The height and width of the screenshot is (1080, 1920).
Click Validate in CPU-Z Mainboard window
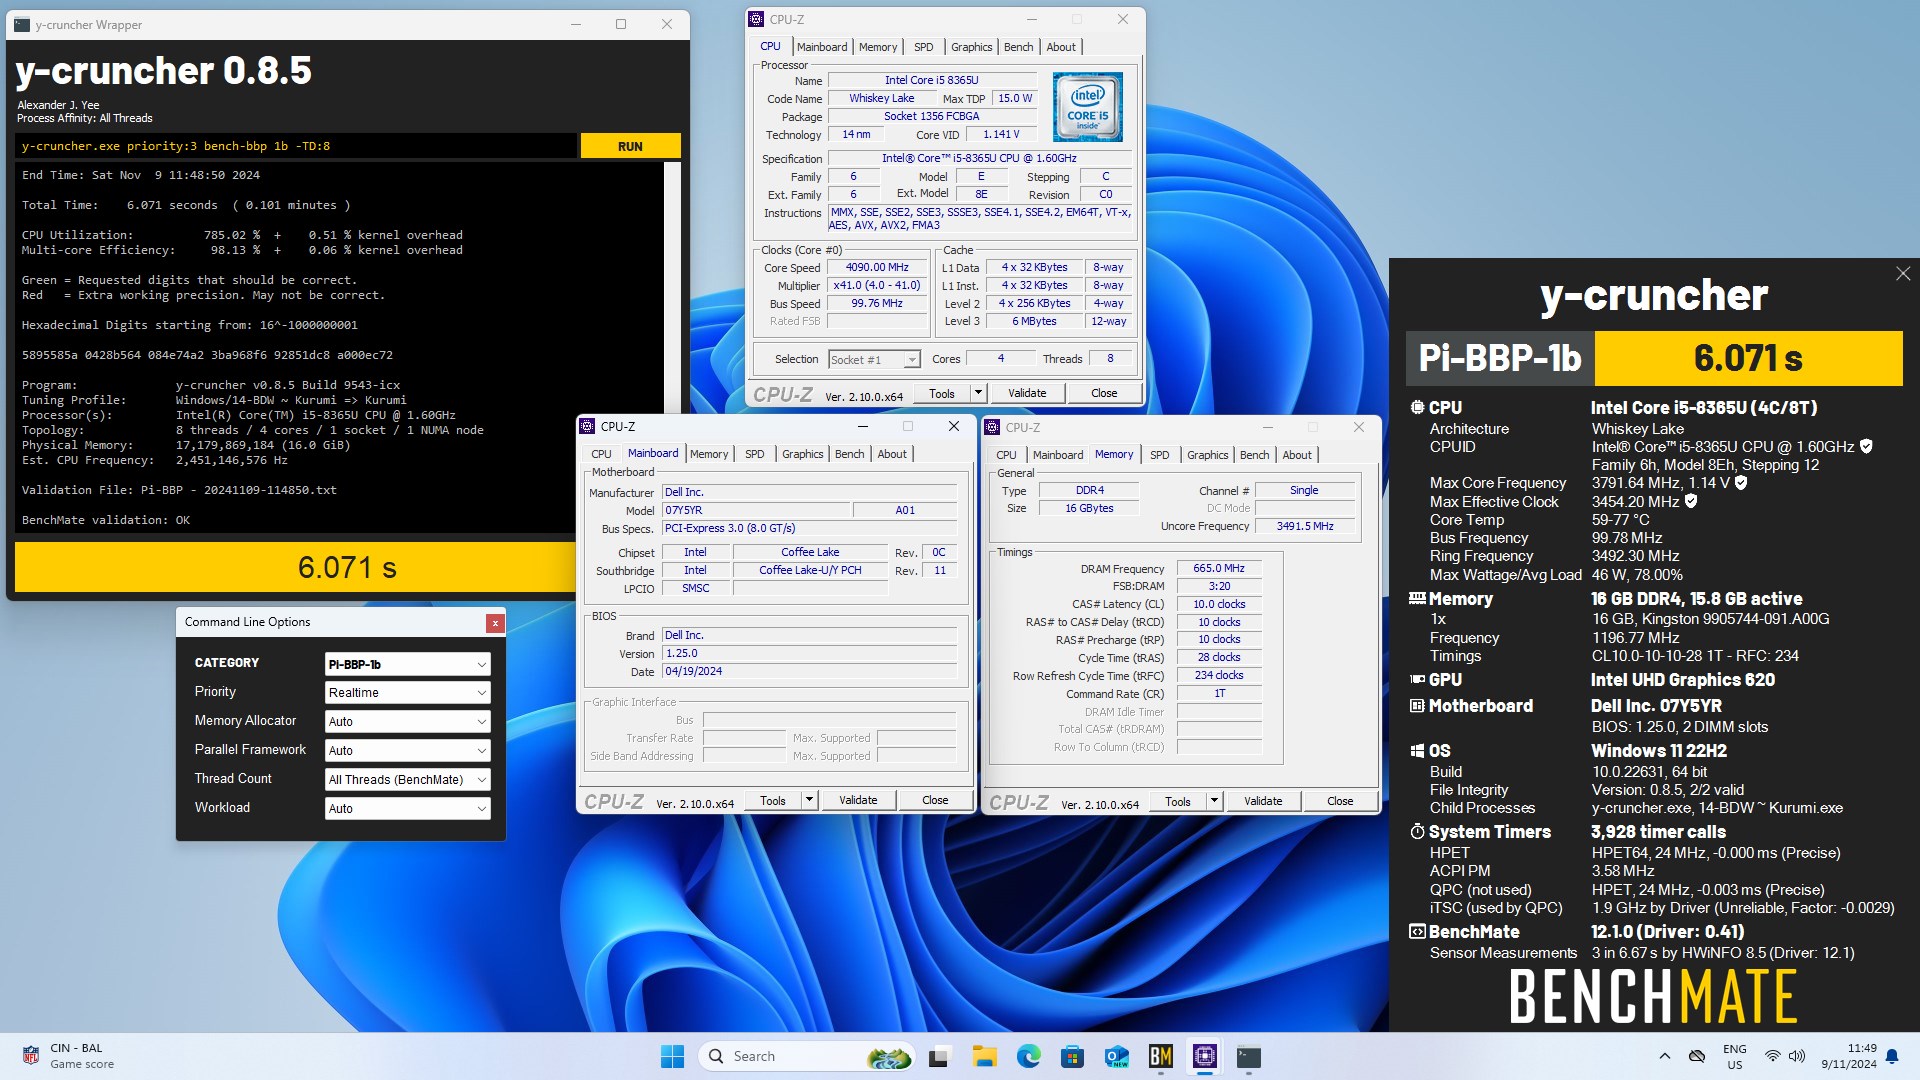(858, 801)
